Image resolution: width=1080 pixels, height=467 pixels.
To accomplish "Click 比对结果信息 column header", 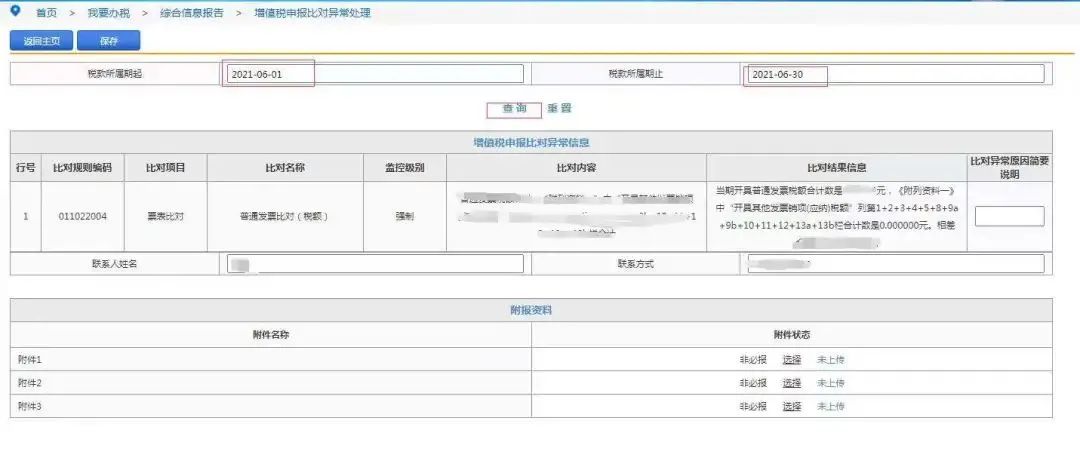I will (x=837, y=167).
